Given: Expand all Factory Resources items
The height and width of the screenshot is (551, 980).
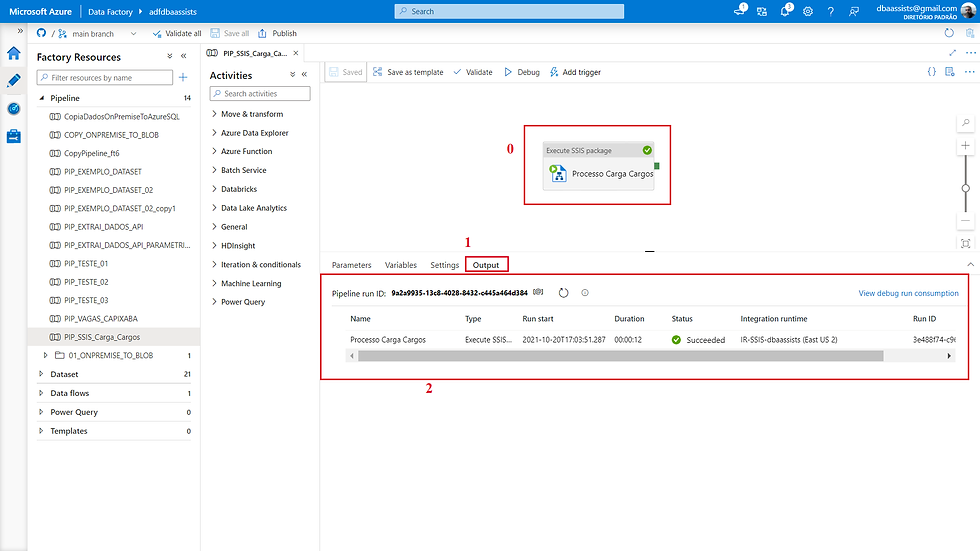Looking at the screenshot, I should (x=169, y=56).
